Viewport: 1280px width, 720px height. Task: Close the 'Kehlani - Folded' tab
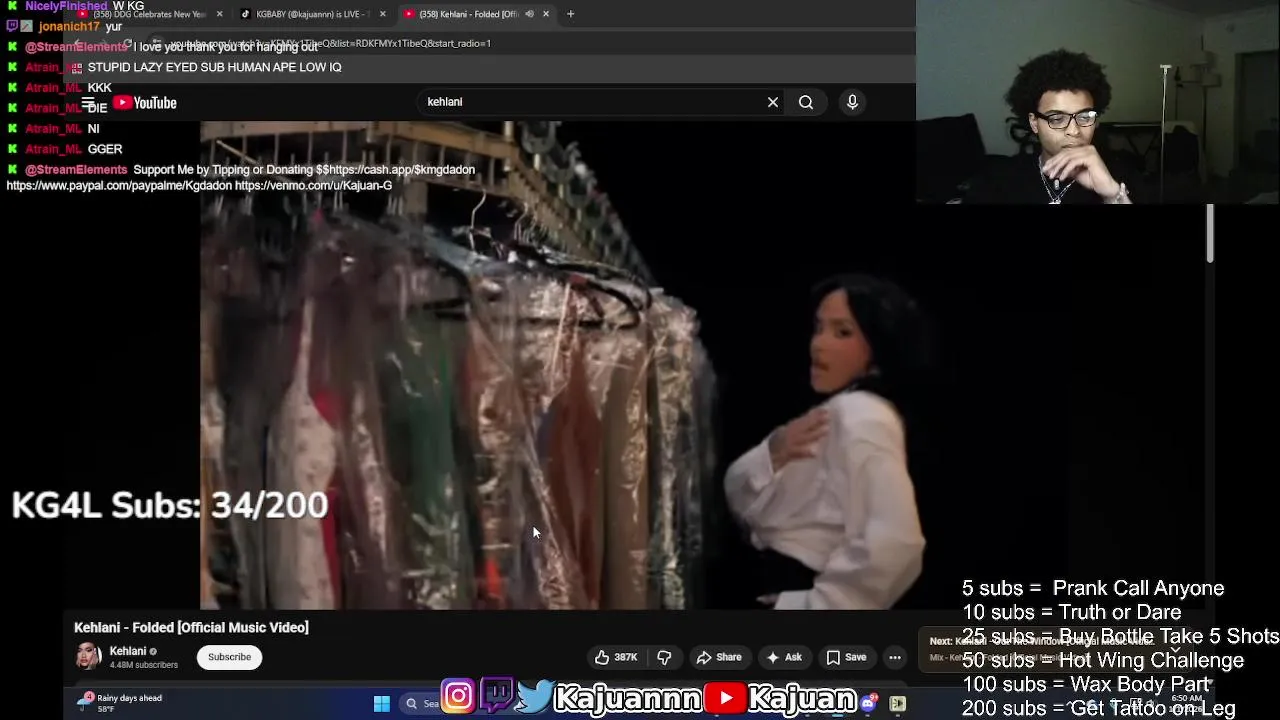point(545,14)
